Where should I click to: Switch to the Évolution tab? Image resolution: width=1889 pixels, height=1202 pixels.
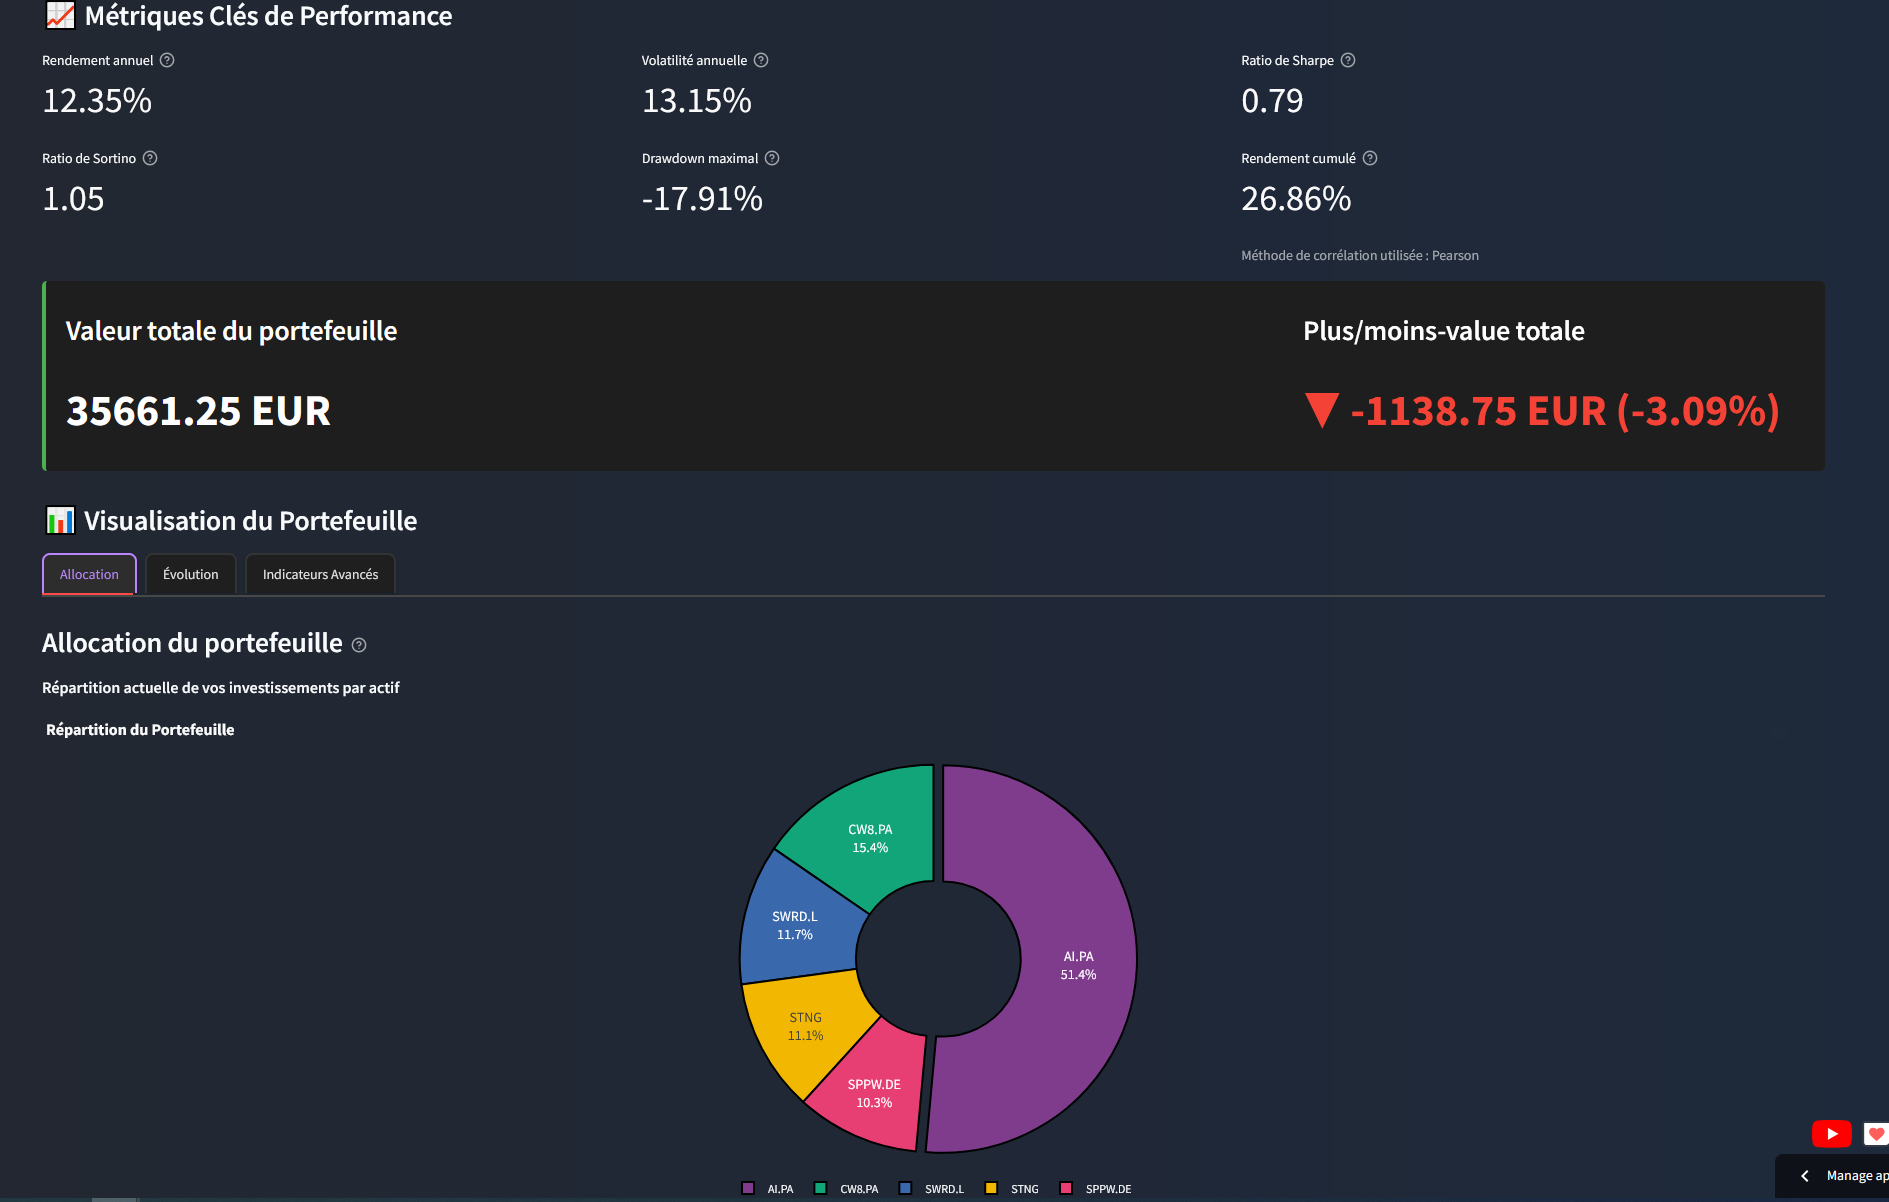click(x=190, y=574)
